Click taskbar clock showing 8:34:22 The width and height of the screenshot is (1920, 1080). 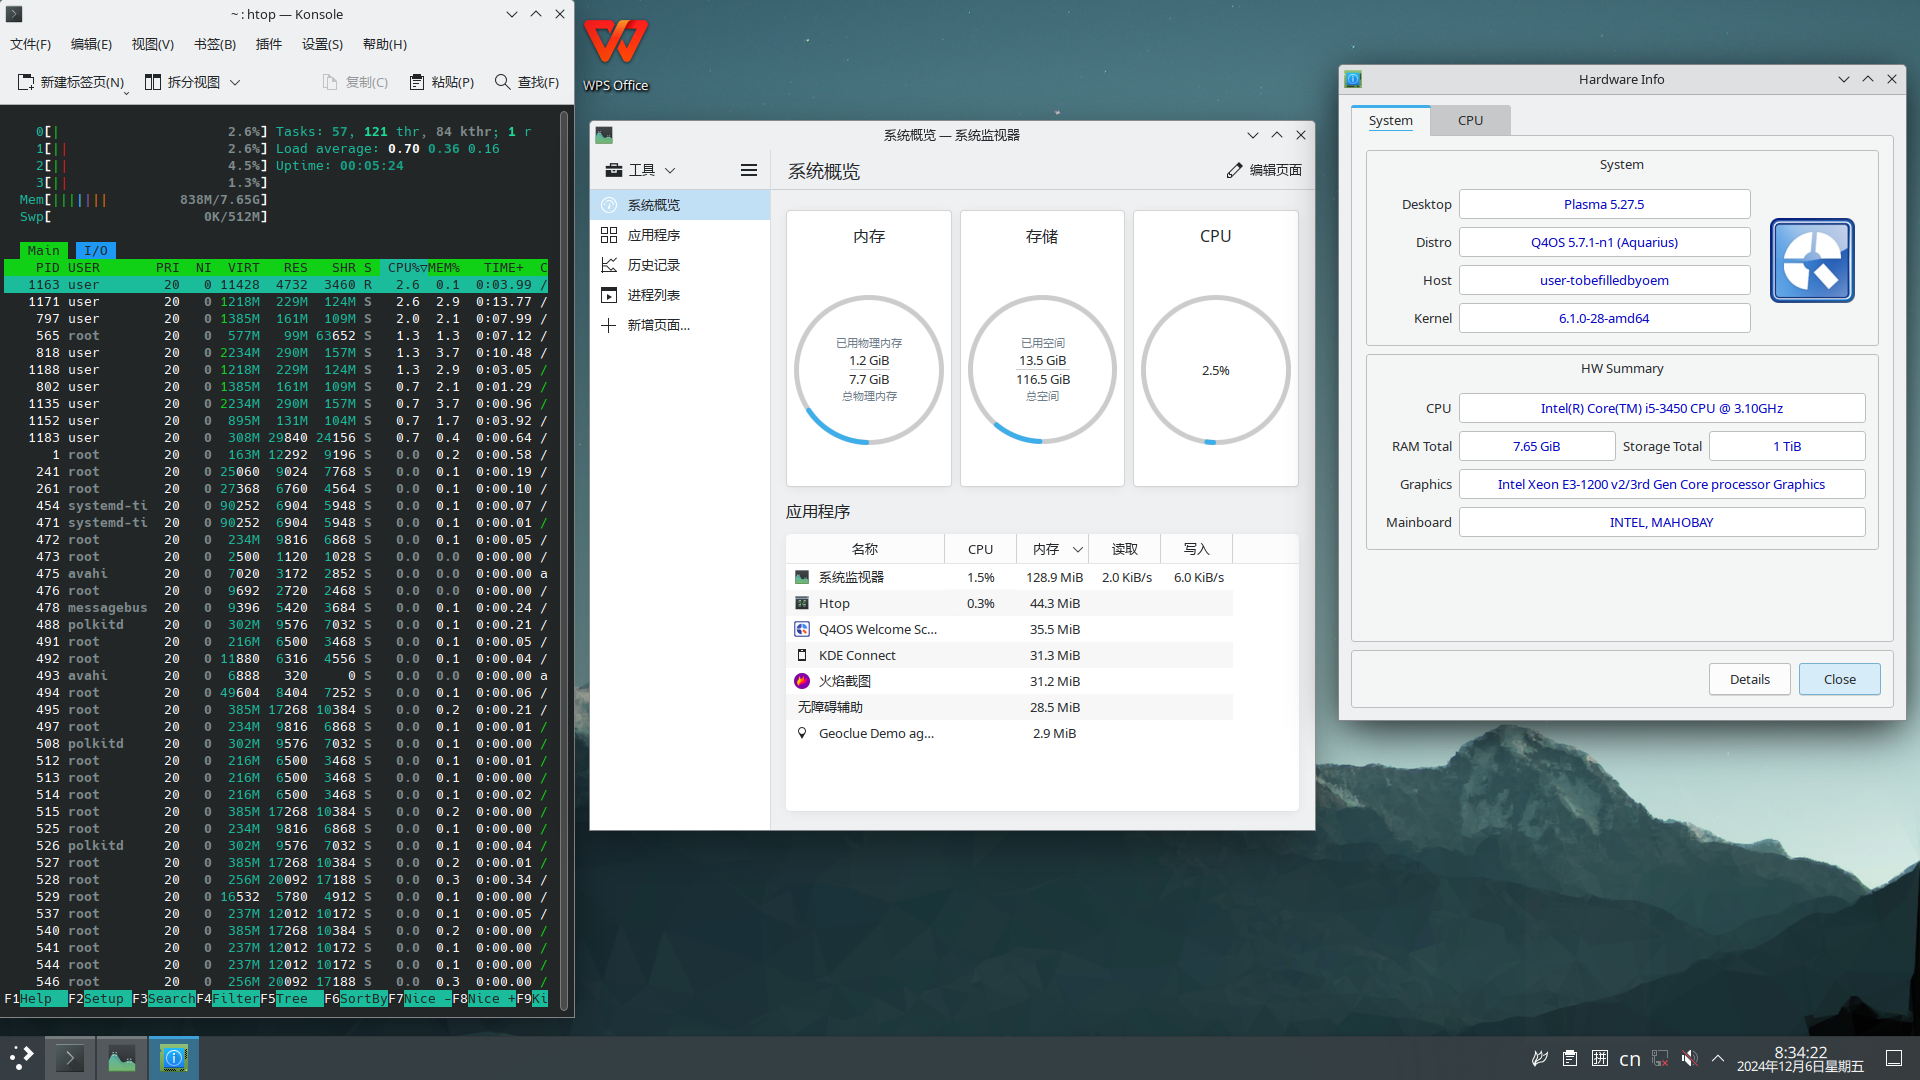coord(1800,1052)
